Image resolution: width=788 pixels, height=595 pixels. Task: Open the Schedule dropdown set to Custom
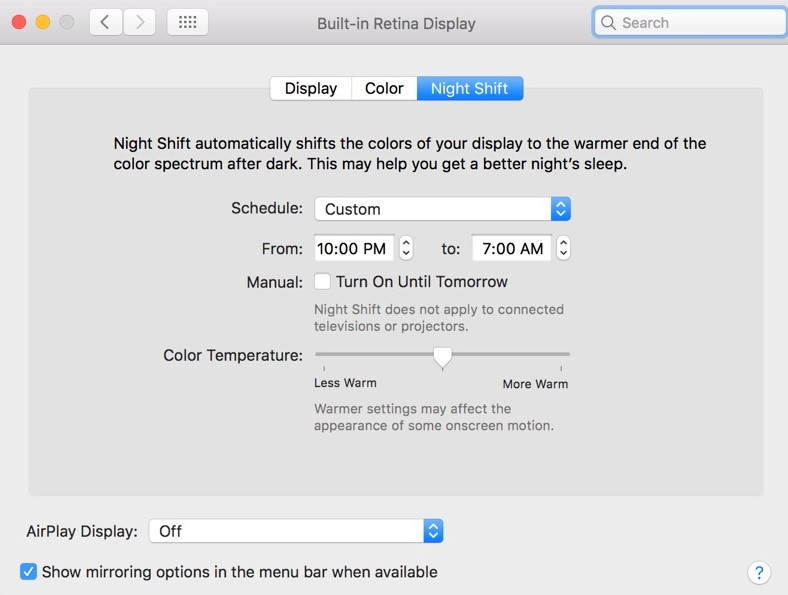coord(442,209)
